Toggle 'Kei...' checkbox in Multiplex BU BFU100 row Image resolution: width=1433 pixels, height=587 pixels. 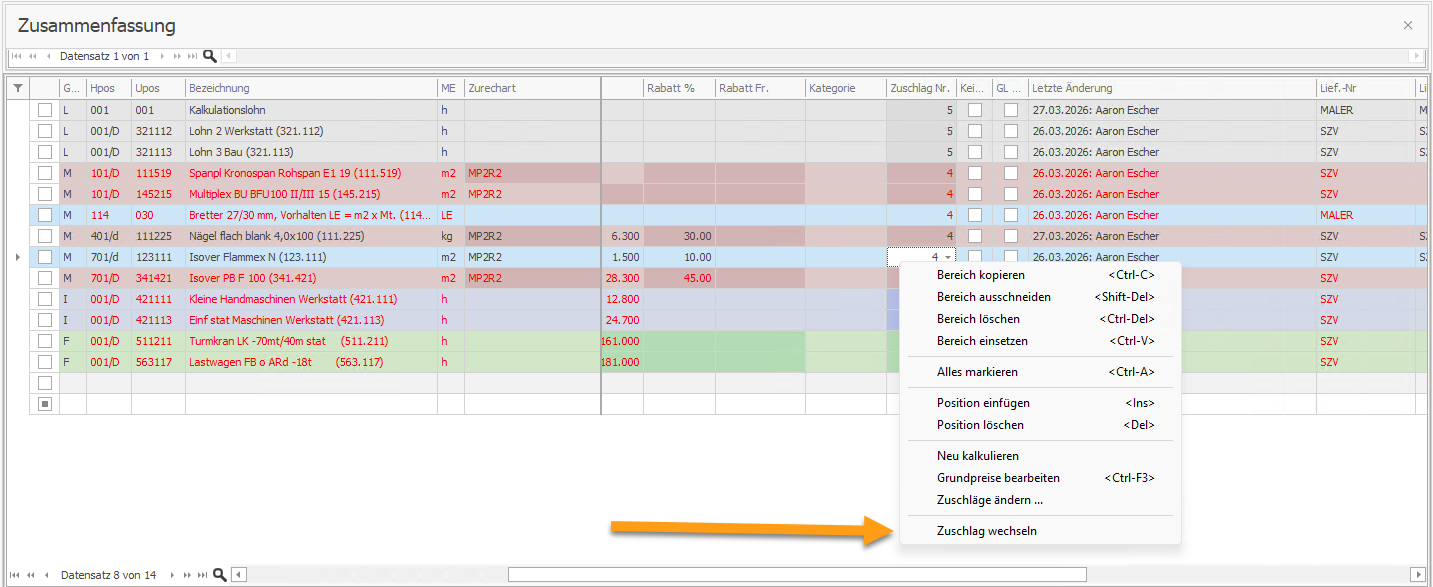tap(974, 194)
